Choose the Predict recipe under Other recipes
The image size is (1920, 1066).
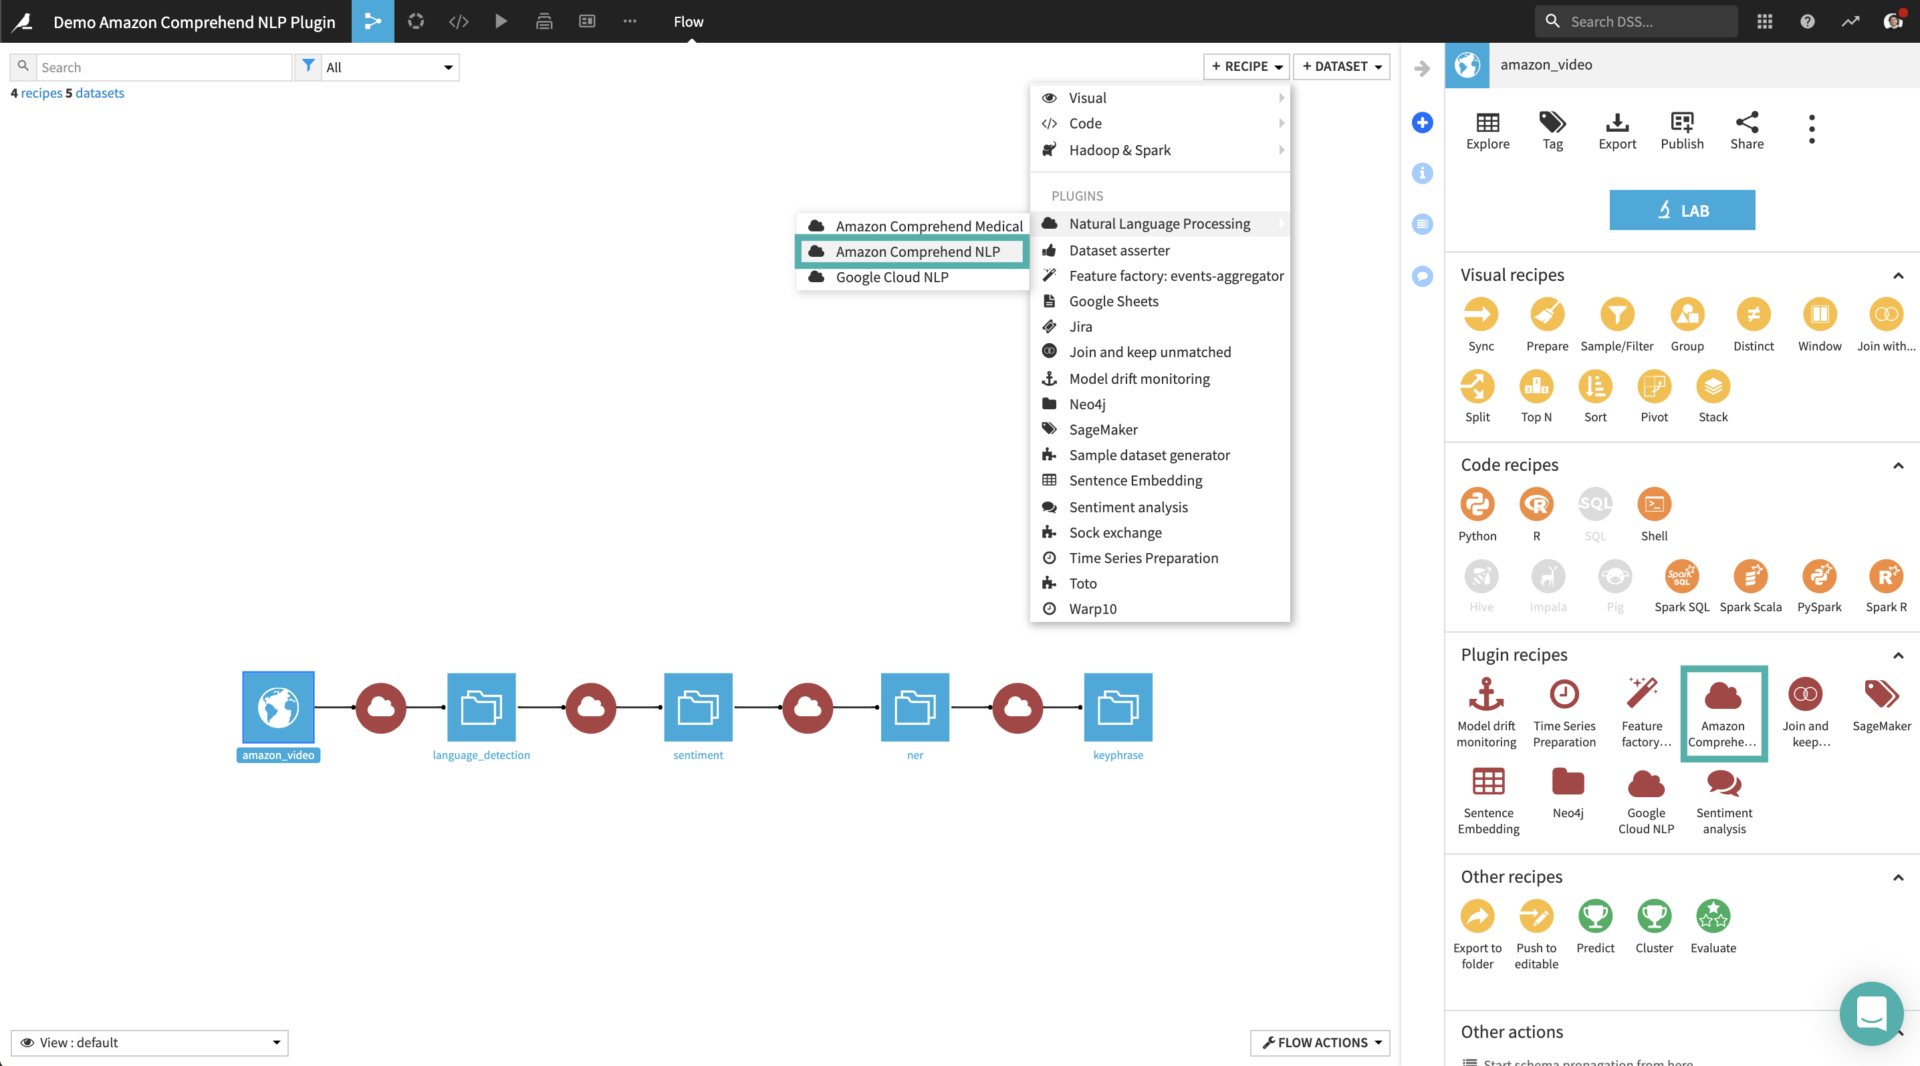(1595, 915)
